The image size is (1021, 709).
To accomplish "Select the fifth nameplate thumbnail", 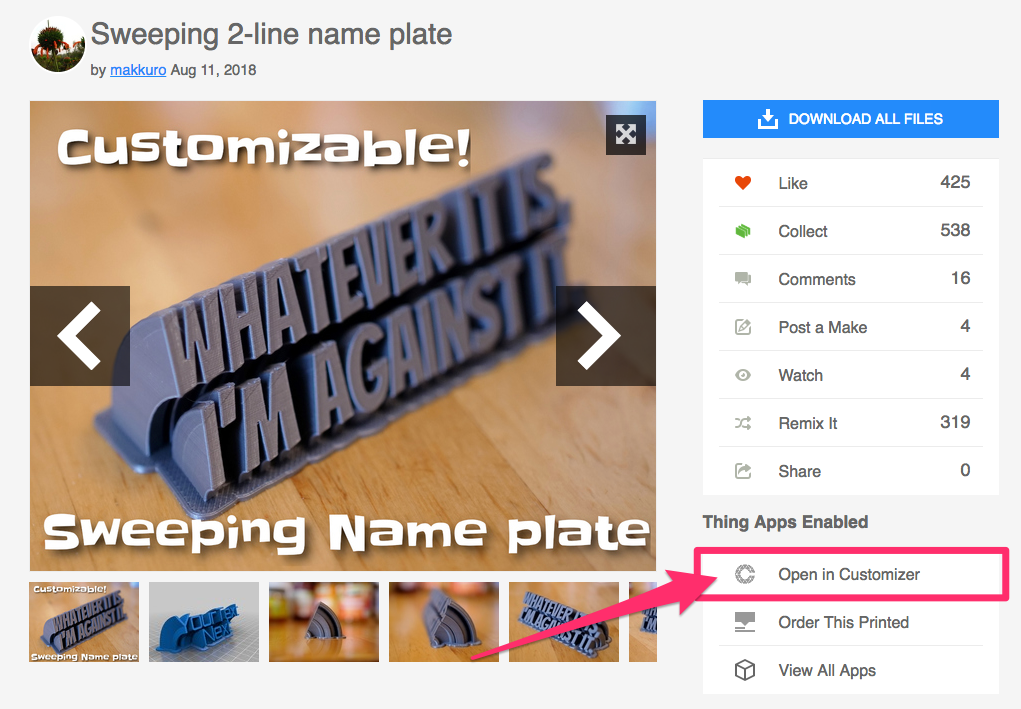I will point(564,622).
